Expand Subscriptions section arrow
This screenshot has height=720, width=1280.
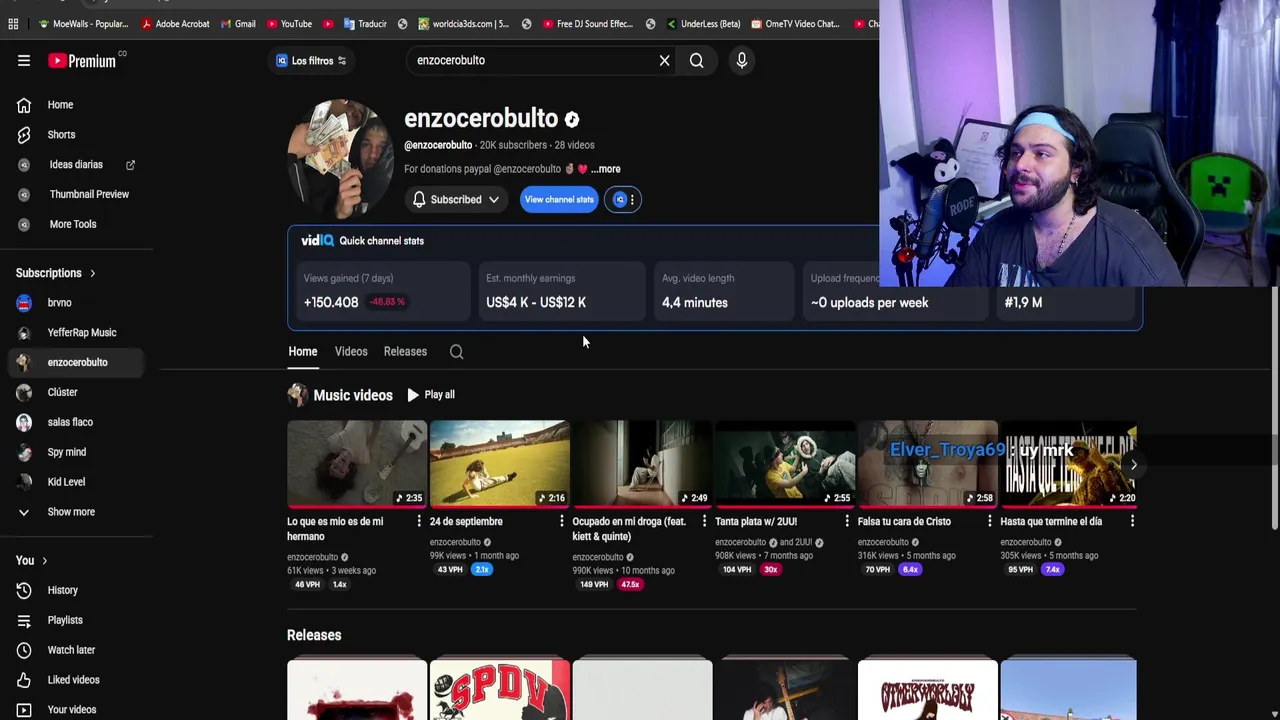(x=92, y=273)
